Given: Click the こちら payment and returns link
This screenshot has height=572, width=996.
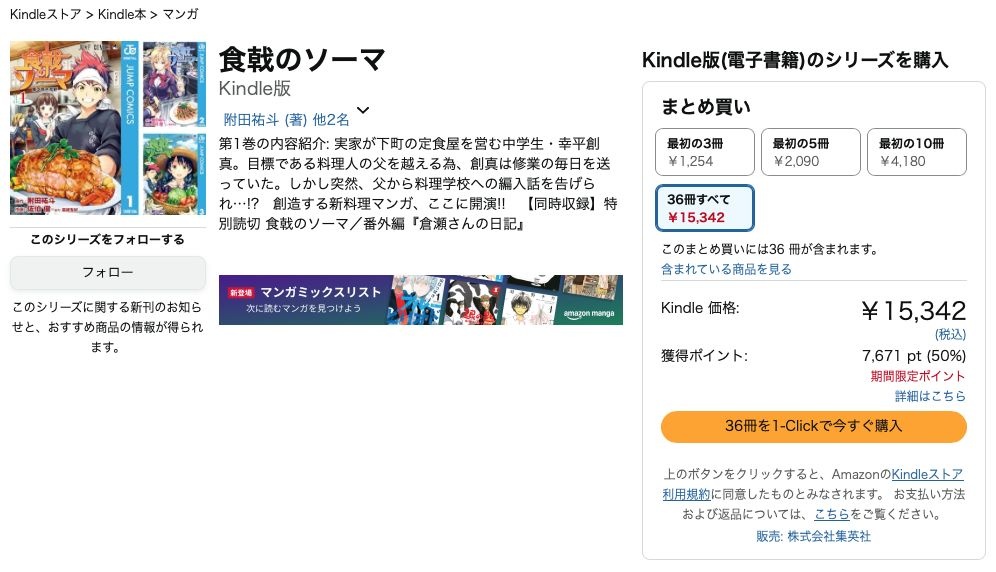Looking at the screenshot, I should [831, 514].
